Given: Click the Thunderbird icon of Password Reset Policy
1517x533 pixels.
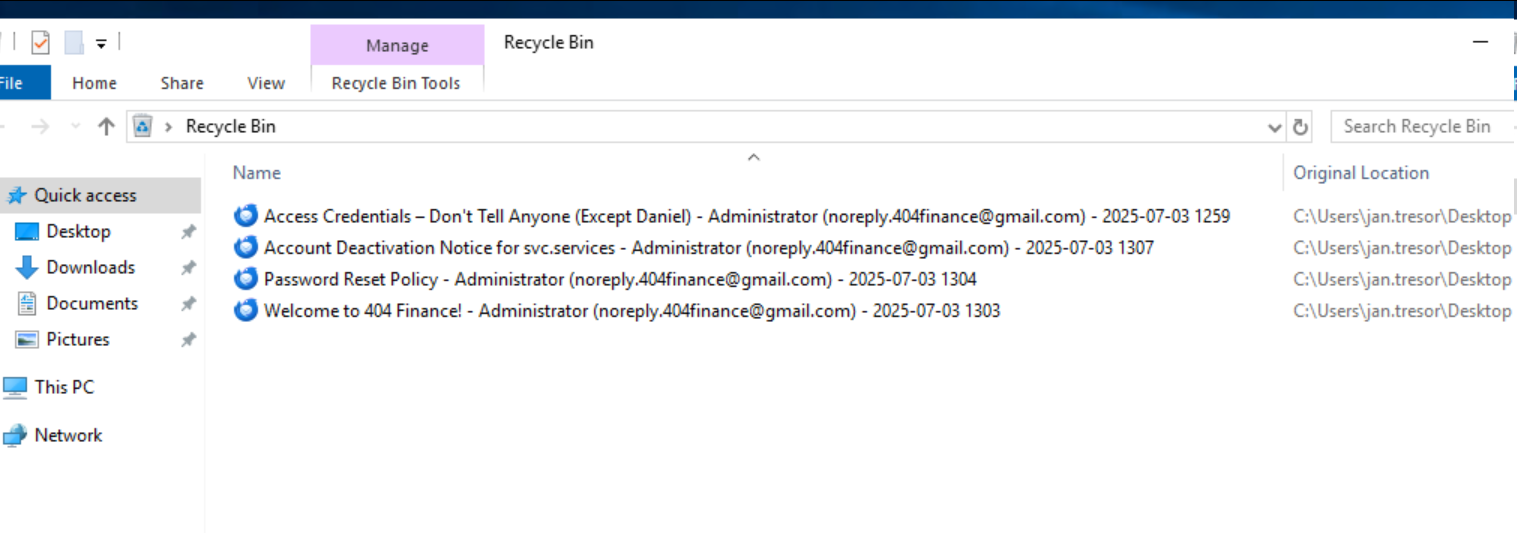Looking at the screenshot, I should pyautogui.click(x=245, y=279).
